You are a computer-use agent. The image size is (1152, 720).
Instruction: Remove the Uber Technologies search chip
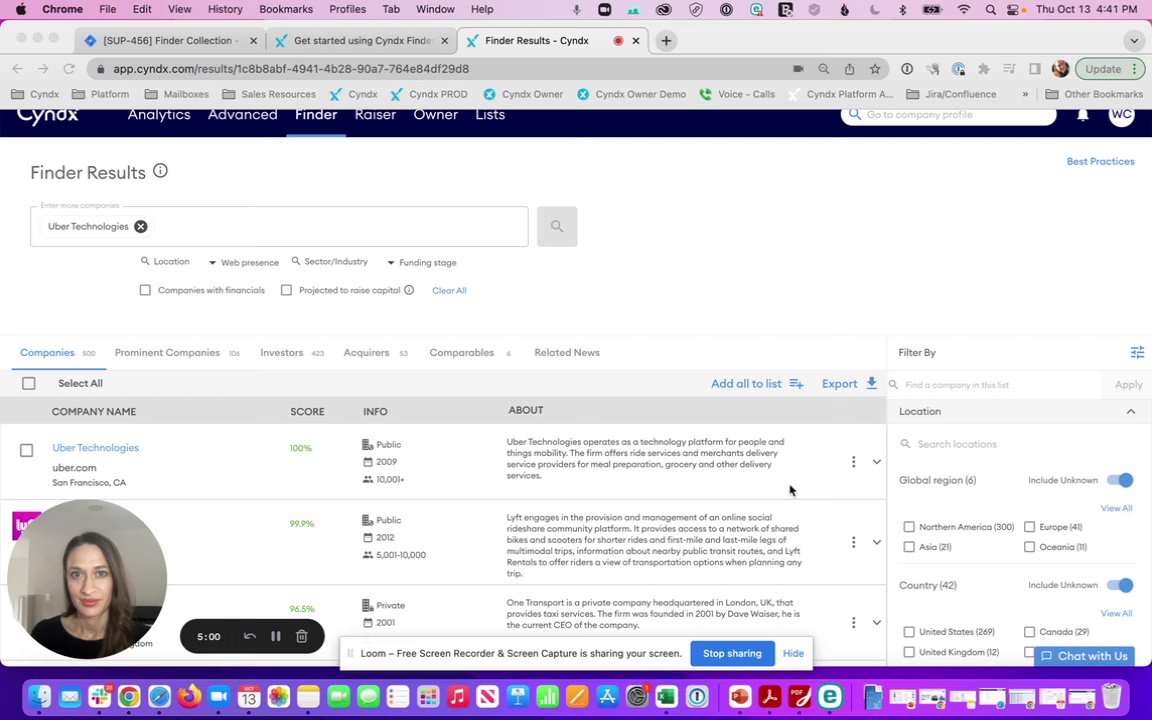140,226
